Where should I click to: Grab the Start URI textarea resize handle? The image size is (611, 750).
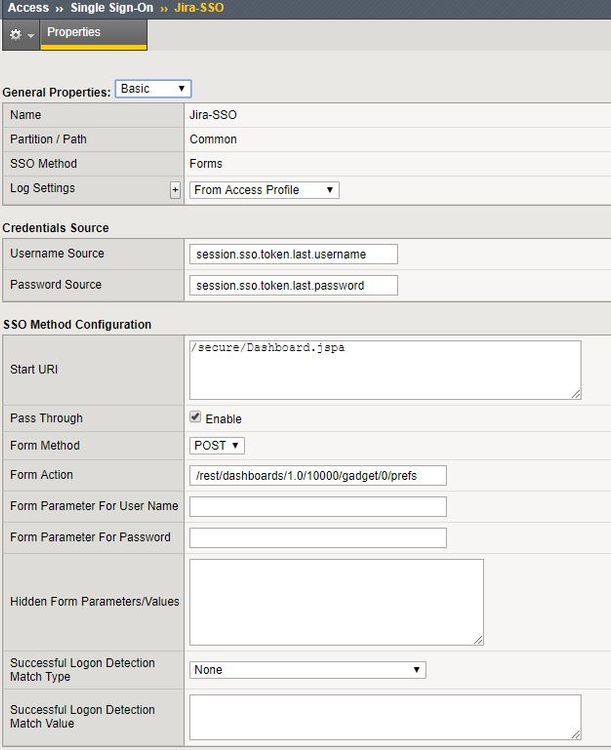coord(576,394)
